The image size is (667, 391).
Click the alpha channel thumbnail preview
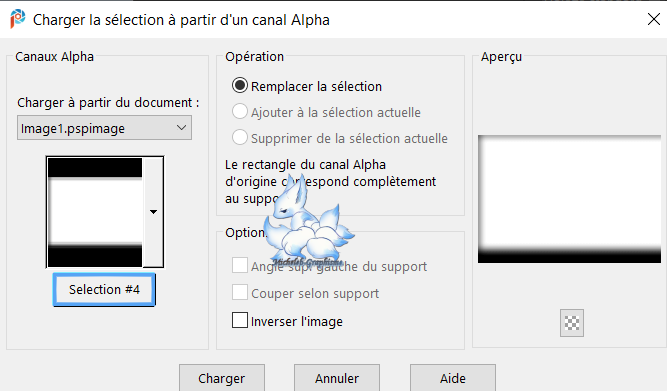point(95,212)
